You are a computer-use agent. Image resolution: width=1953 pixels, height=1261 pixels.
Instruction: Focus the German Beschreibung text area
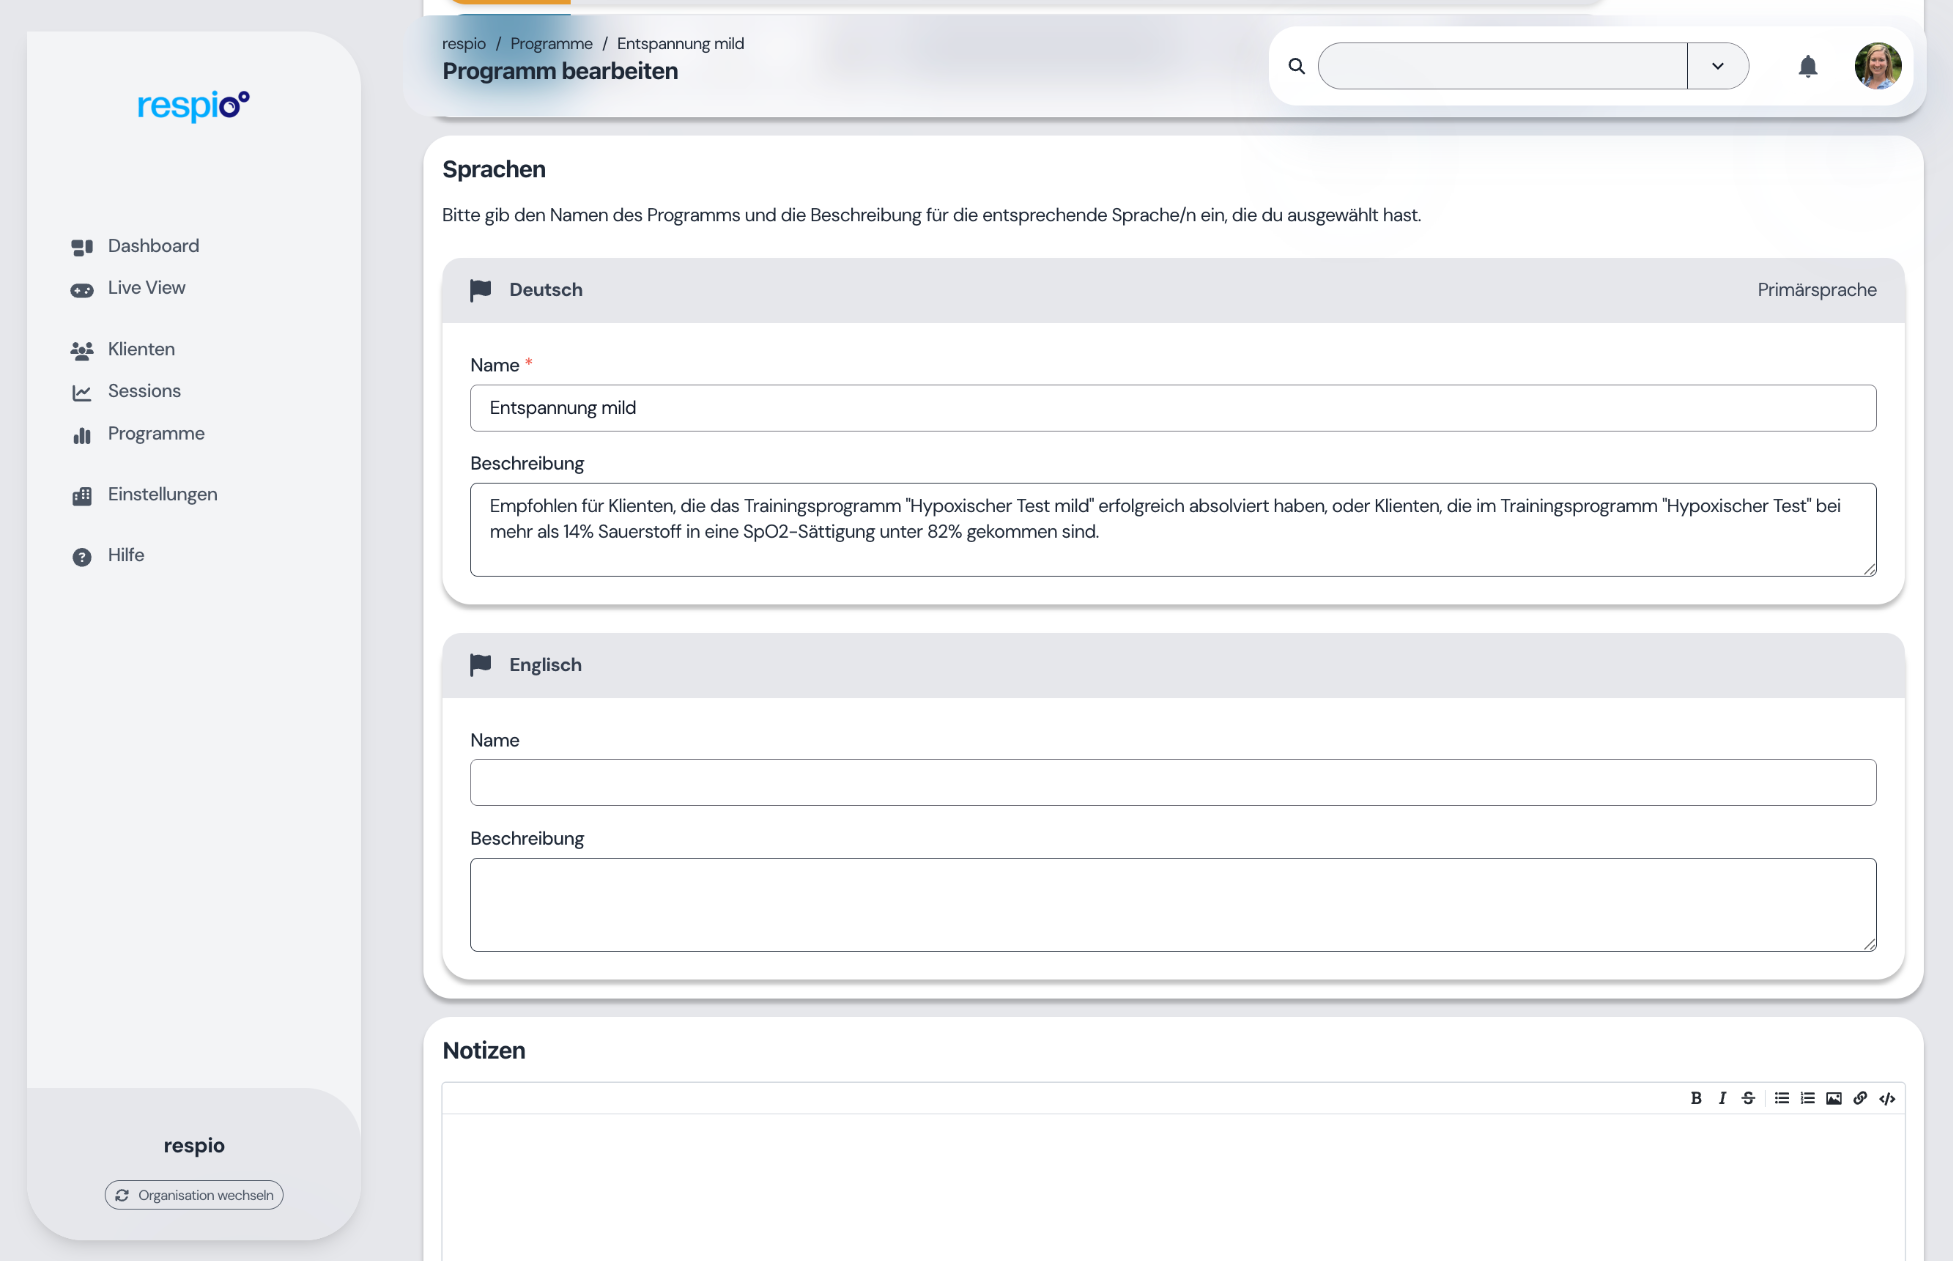tap(1172, 529)
